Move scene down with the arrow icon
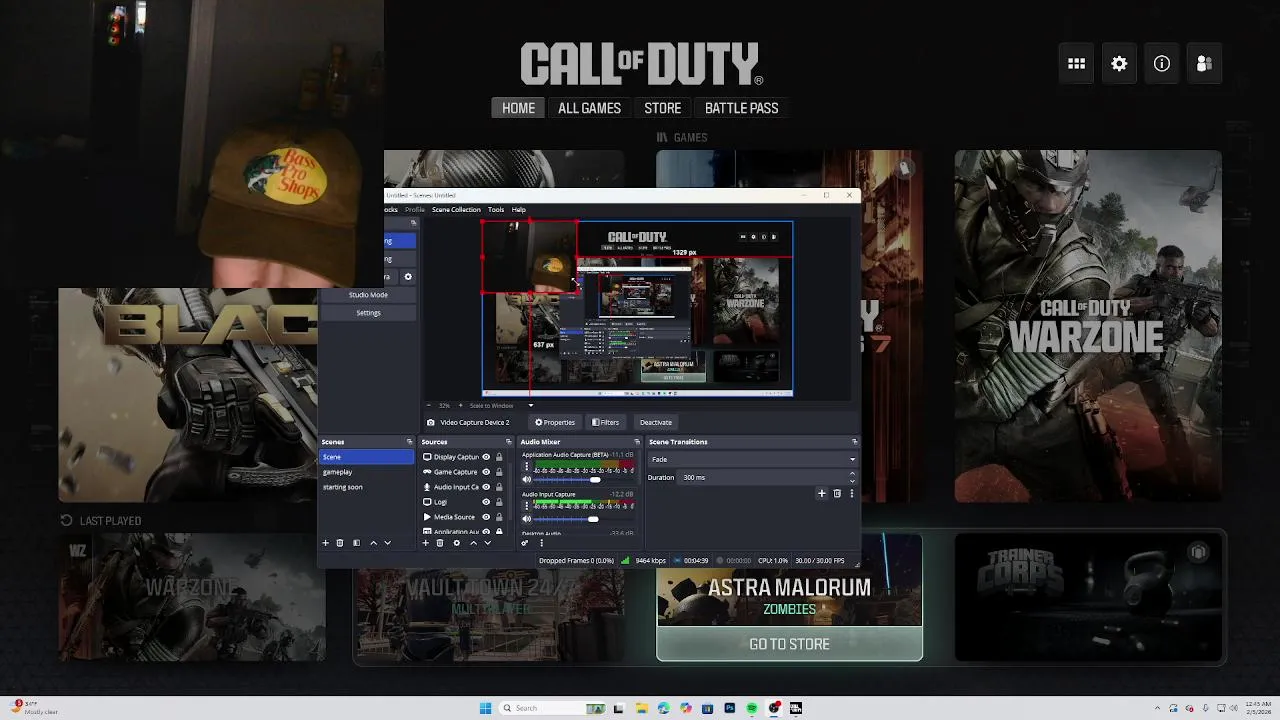Image resolution: width=1280 pixels, height=720 pixels. [387, 543]
